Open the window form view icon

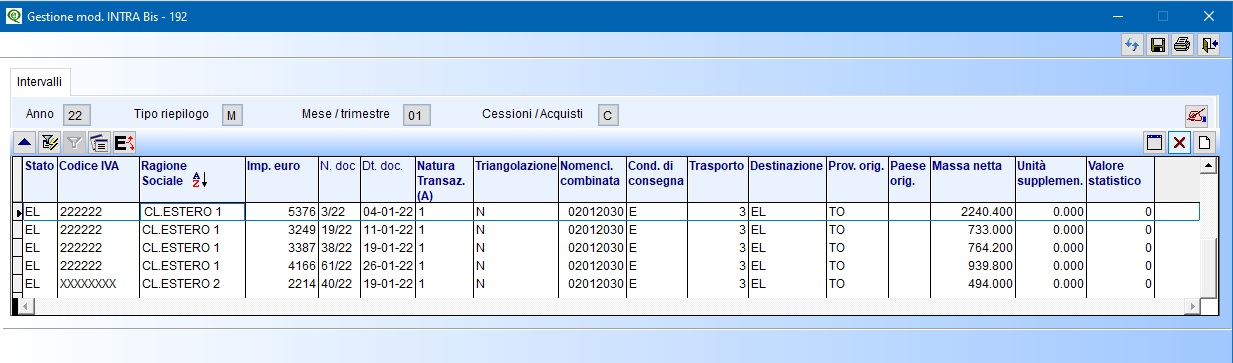click(x=1155, y=143)
